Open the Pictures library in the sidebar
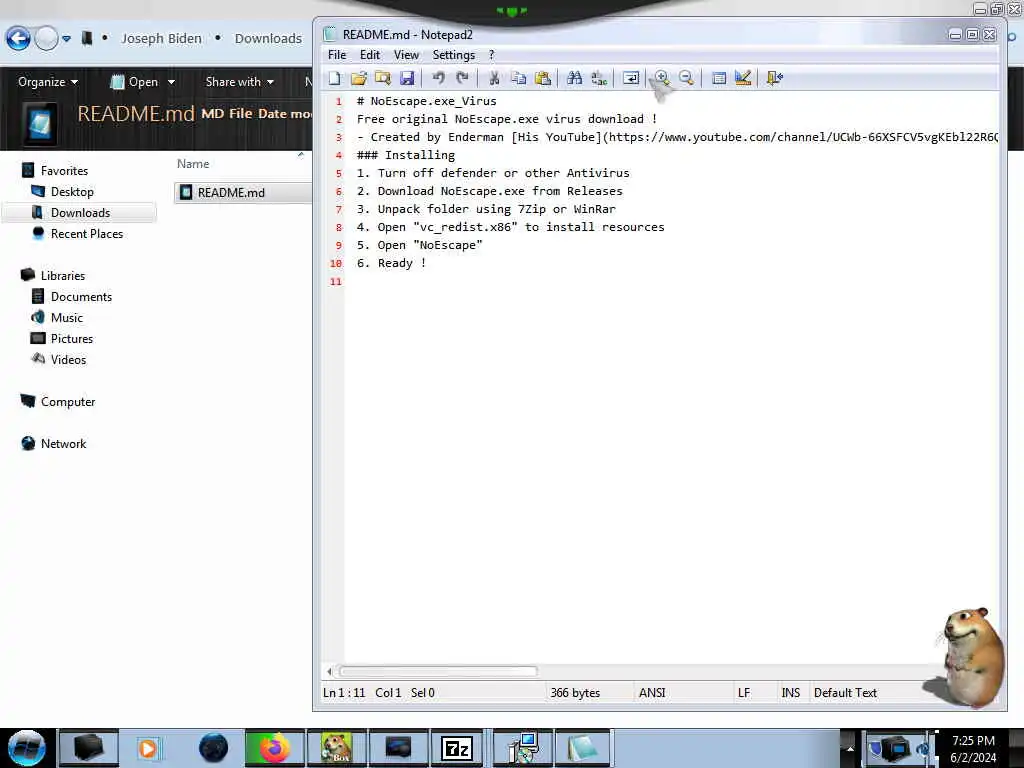Screen dimensions: 1024x768 tap(72, 339)
